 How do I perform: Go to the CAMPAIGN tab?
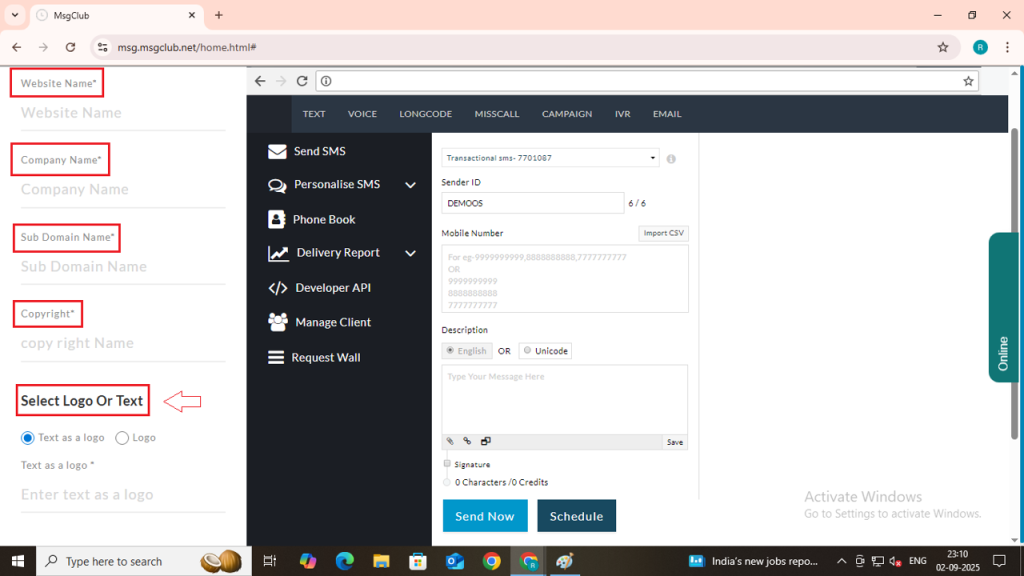click(567, 114)
